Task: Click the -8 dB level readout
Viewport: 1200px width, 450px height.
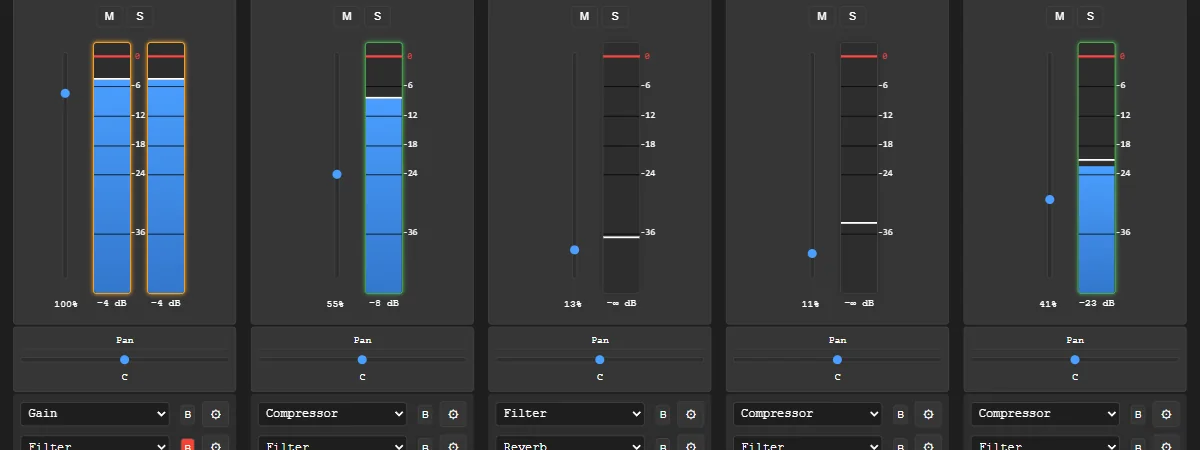Action: point(384,303)
